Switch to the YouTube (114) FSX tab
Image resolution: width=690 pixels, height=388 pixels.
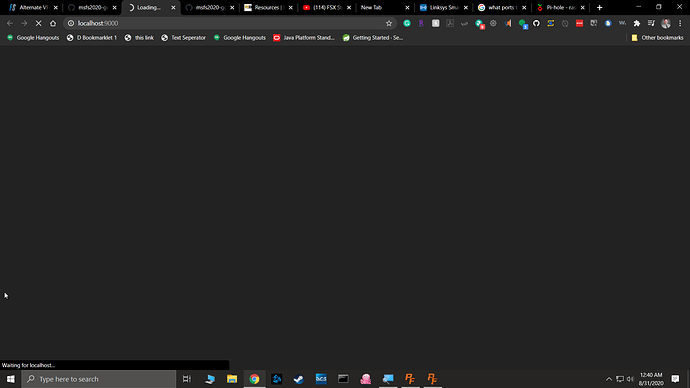pyautogui.click(x=326, y=7)
